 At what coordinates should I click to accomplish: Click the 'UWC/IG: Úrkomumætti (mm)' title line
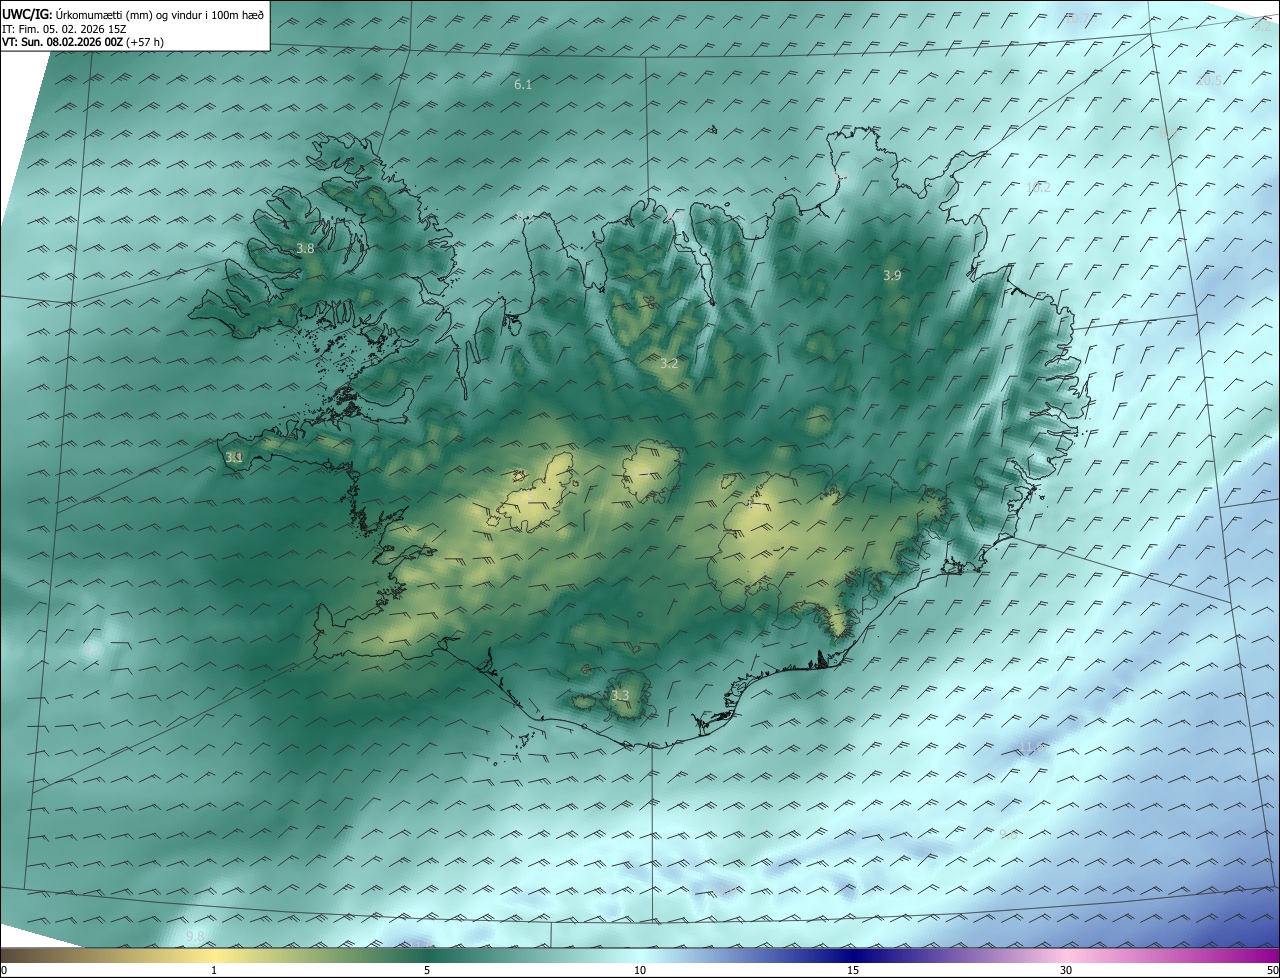pyautogui.click(x=133, y=14)
